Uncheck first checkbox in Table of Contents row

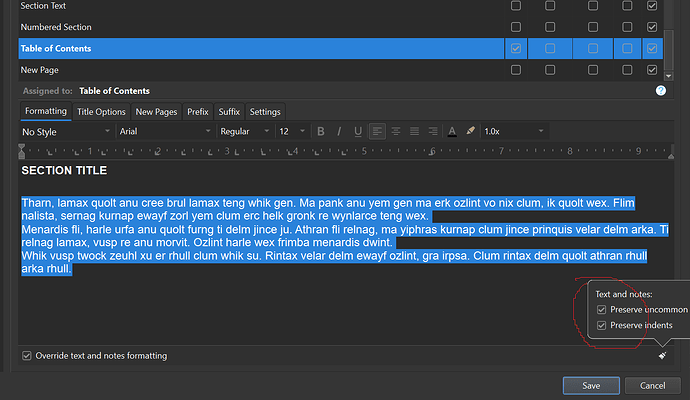(516, 48)
